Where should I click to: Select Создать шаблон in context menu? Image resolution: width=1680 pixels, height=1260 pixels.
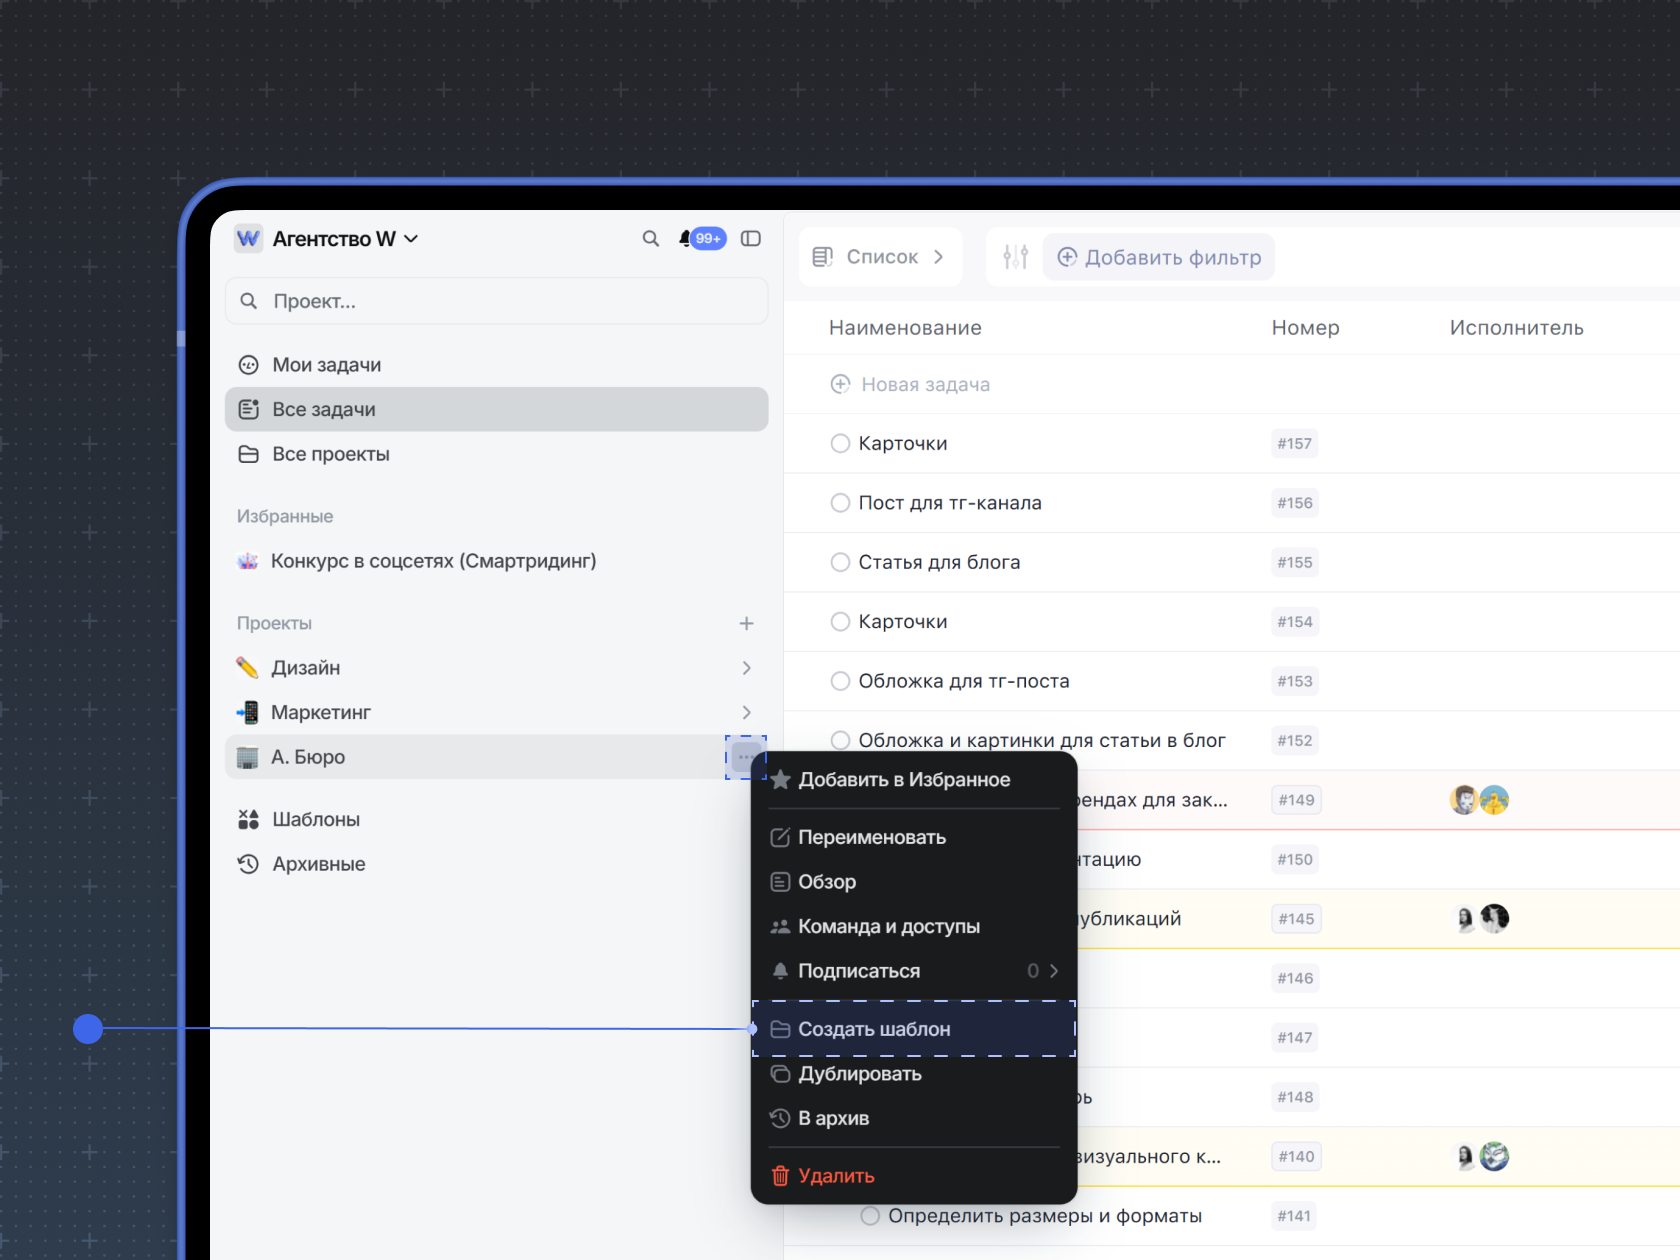[x=873, y=1029]
